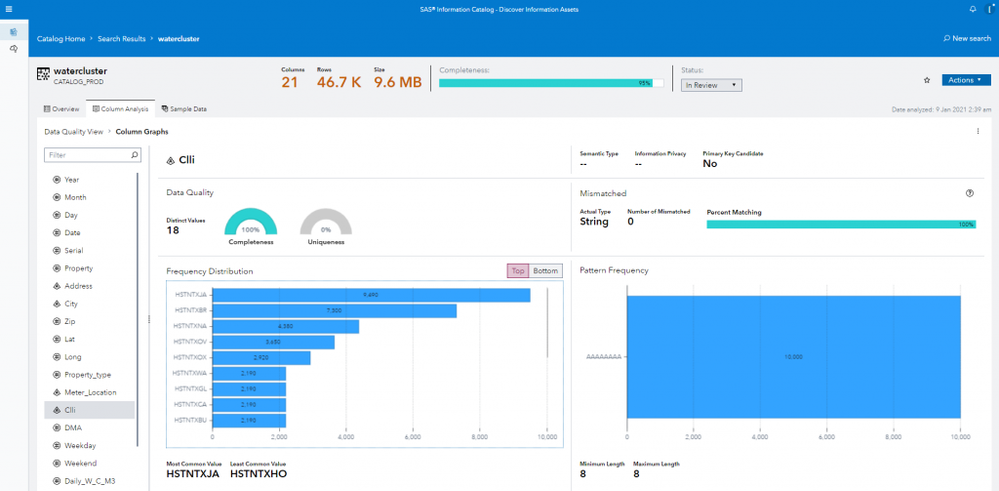Mark watercluster as favorite with star icon
The image size is (999, 491).
coord(927,80)
